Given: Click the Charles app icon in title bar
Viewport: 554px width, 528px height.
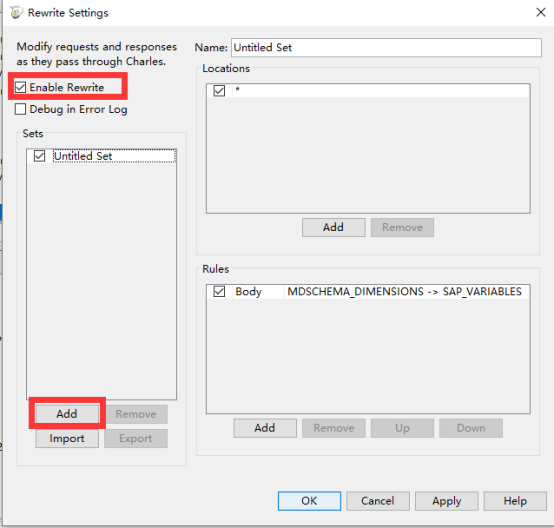Looking at the screenshot, I should point(16,12).
